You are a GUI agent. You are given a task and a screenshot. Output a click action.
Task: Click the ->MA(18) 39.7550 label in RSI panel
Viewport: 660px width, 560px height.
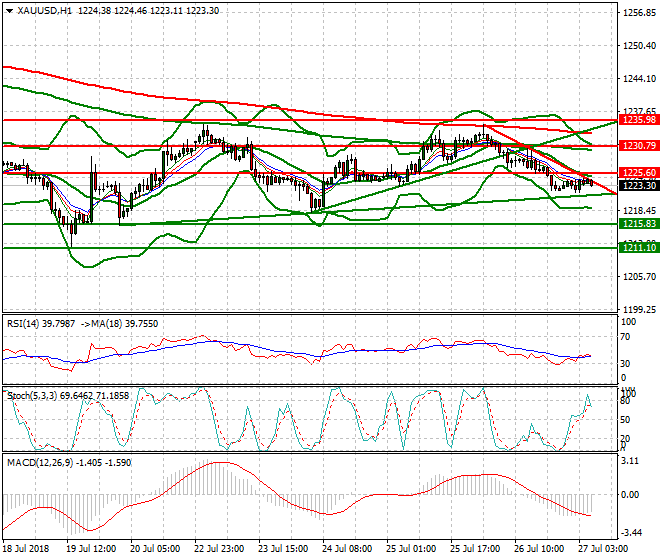[119, 324]
